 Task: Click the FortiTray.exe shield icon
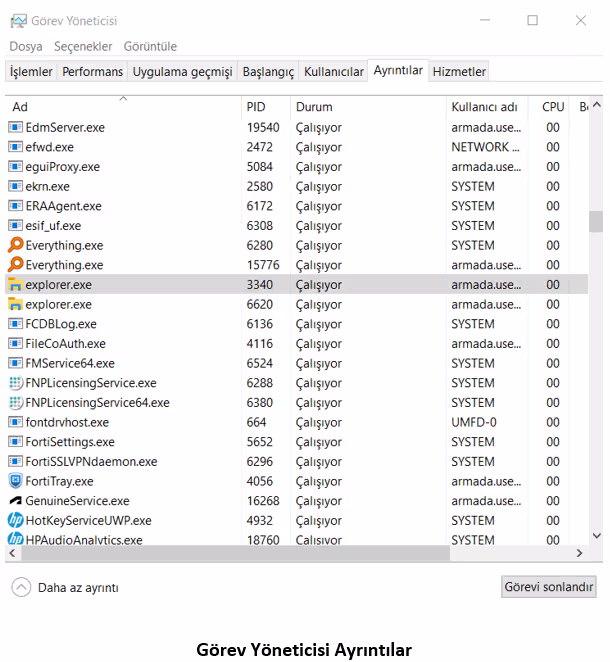pyautogui.click(x=15, y=481)
